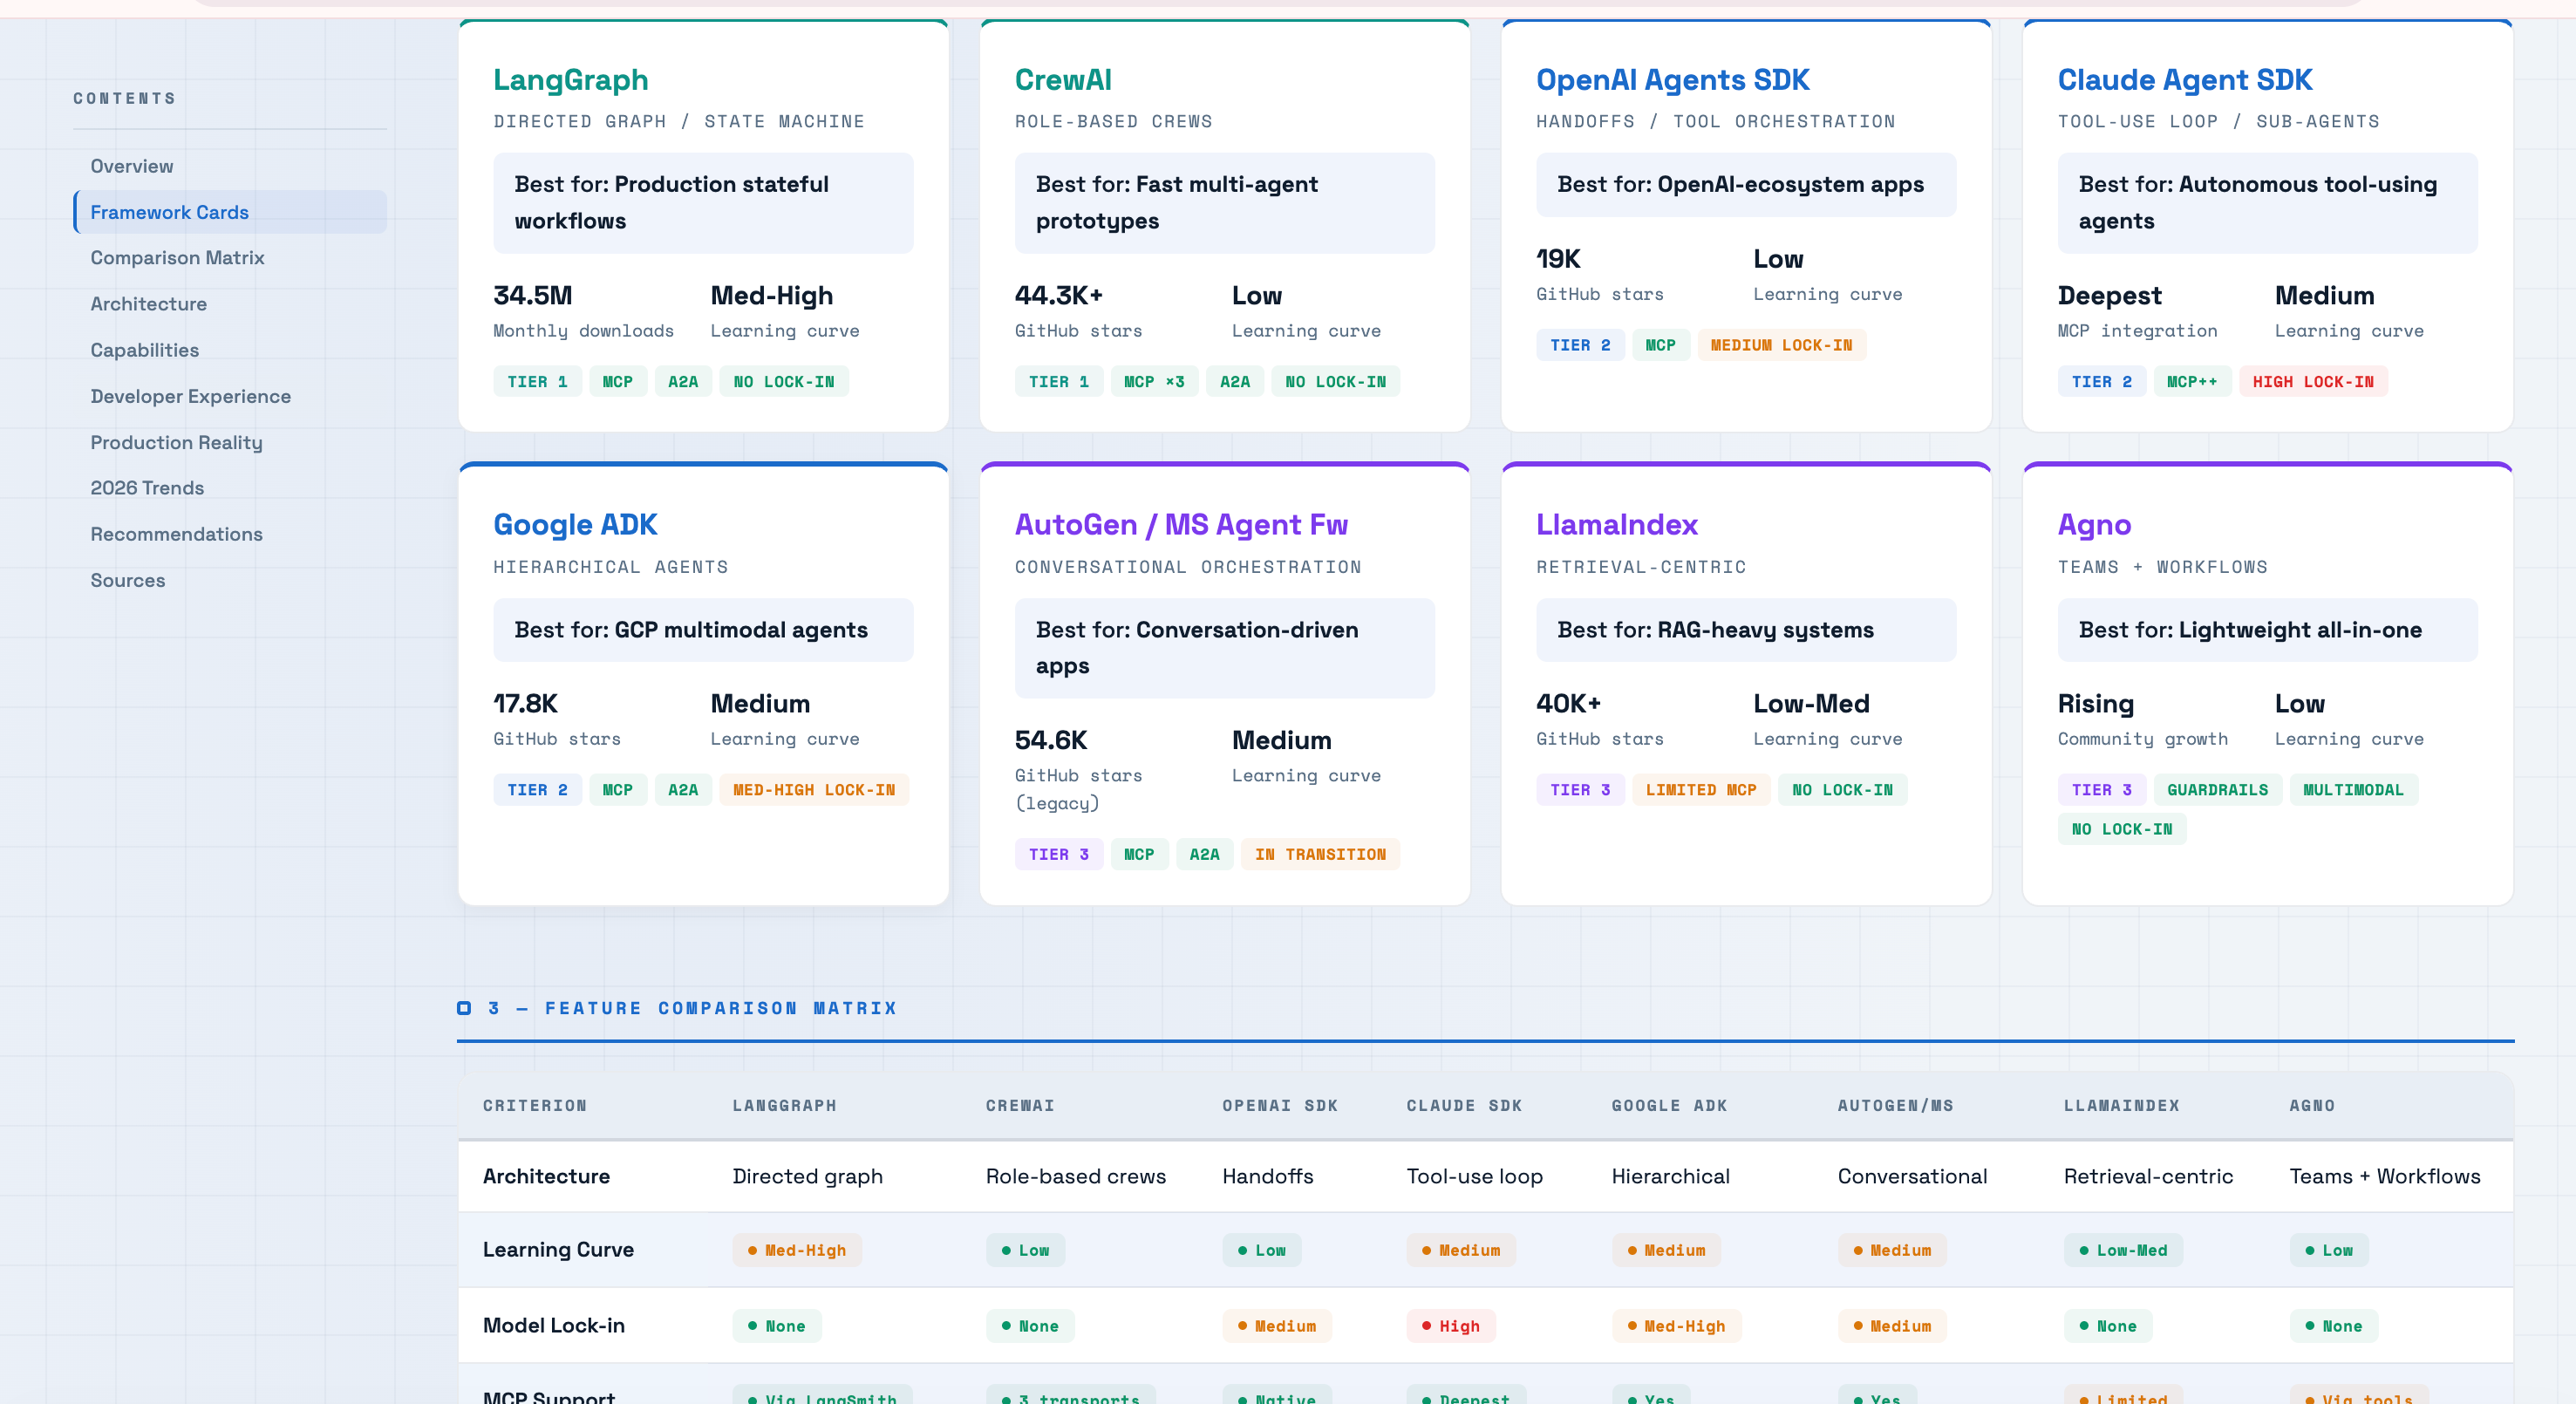The height and width of the screenshot is (1404, 2576).
Task: Select the OpenAI Agents SDK heading
Action: (1672, 80)
